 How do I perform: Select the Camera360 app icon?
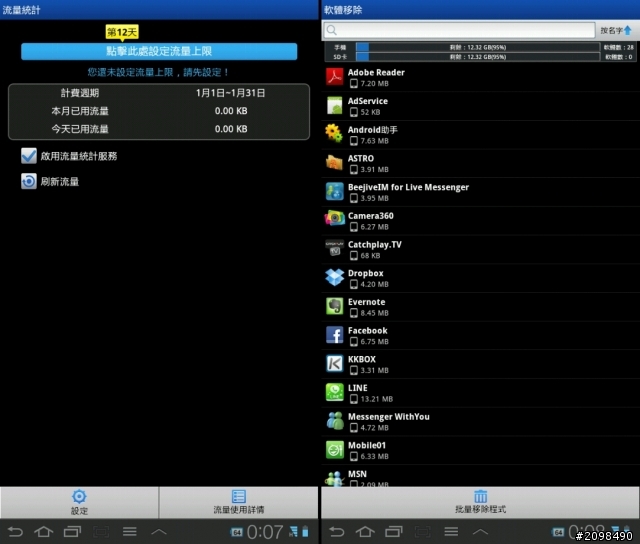(335, 220)
